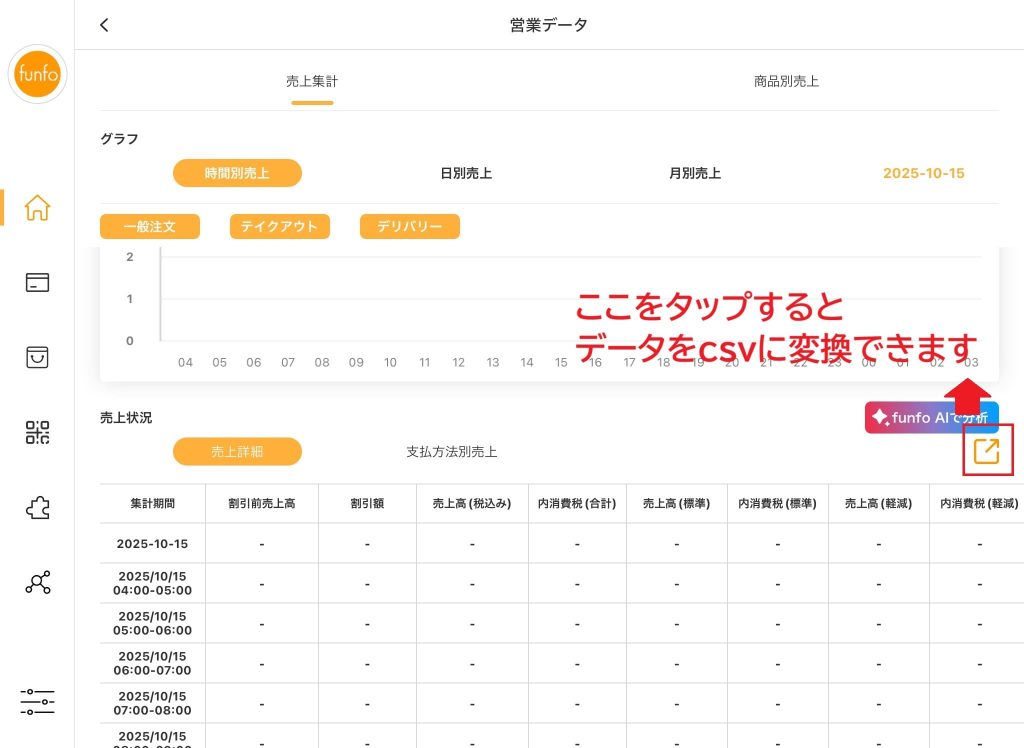The image size is (1024, 748).
Task: Open the settings sliders icon
Action: click(x=37, y=701)
